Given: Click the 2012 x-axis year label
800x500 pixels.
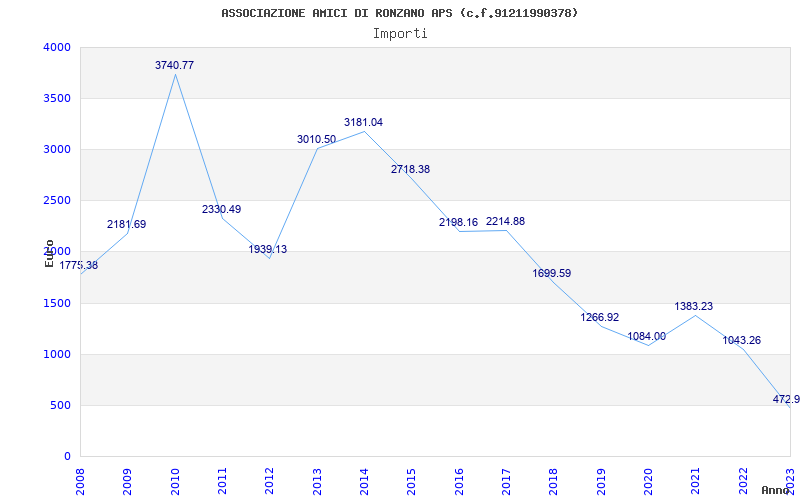Looking at the screenshot, I should tap(269, 480).
